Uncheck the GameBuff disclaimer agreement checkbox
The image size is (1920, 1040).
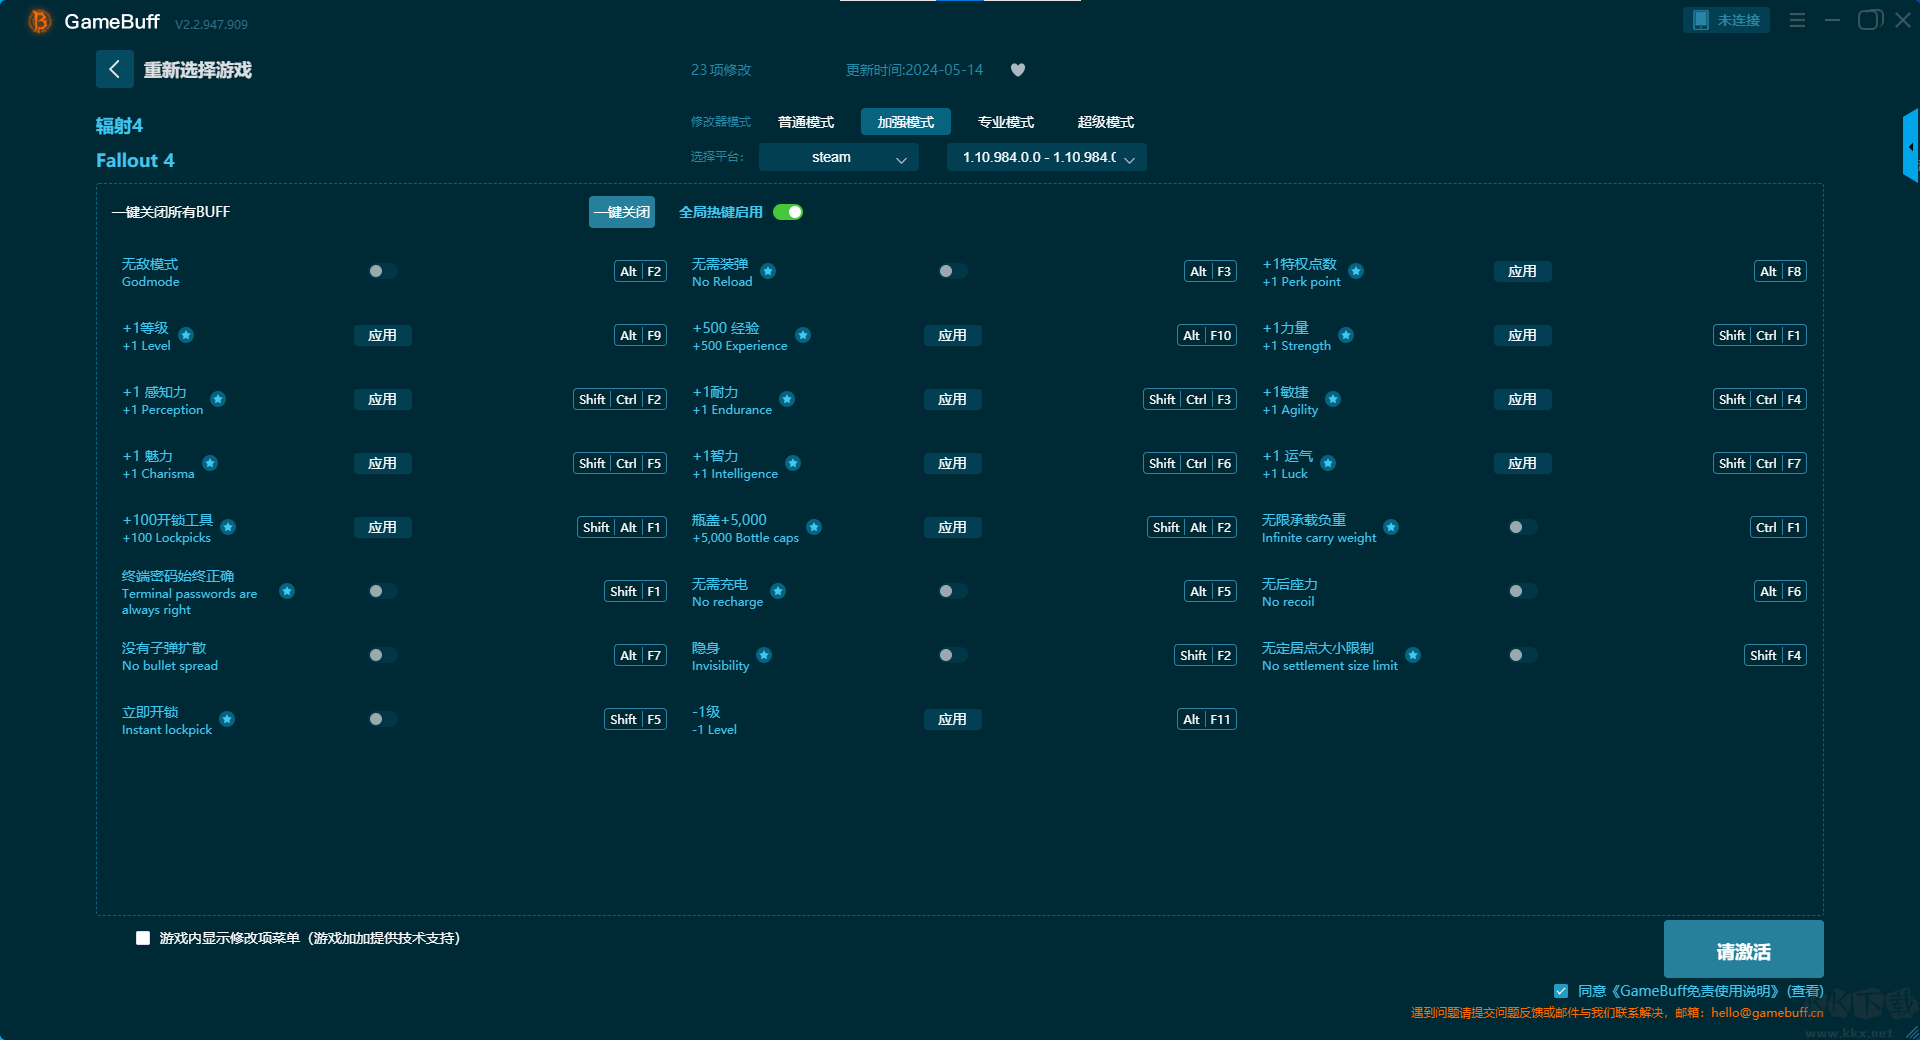click(x=1561, y=991)
